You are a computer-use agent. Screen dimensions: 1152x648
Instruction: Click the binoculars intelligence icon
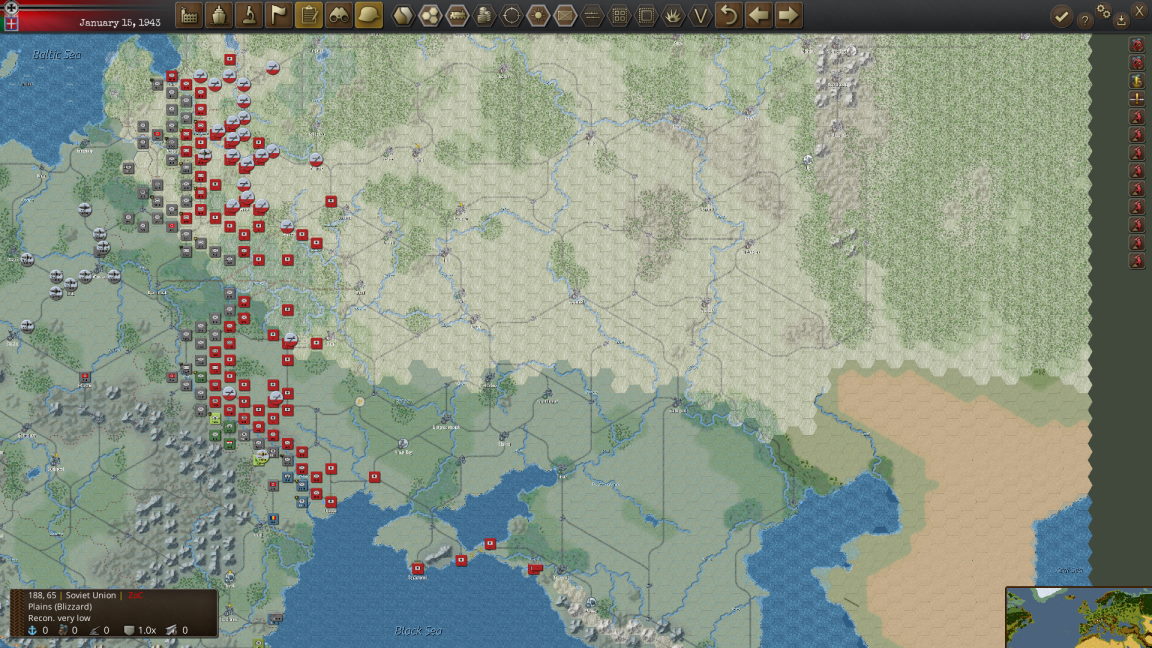[339, 15]
